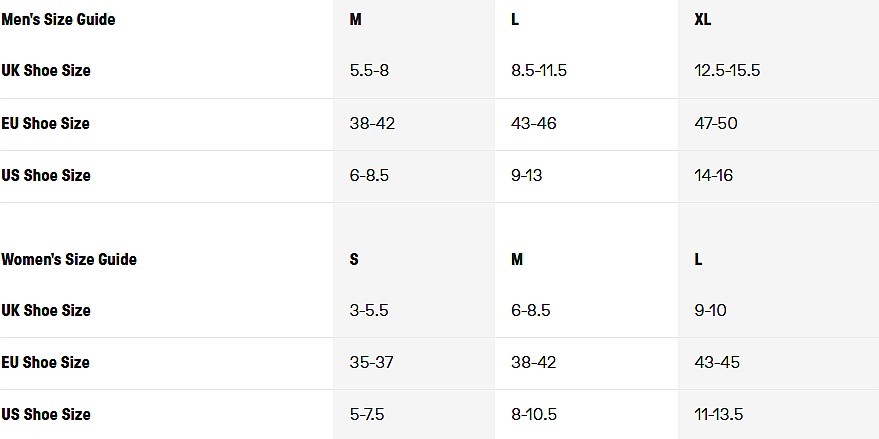
Task: Click the men's UK size 8.5-11.5 cell
Action: point(539,71)
